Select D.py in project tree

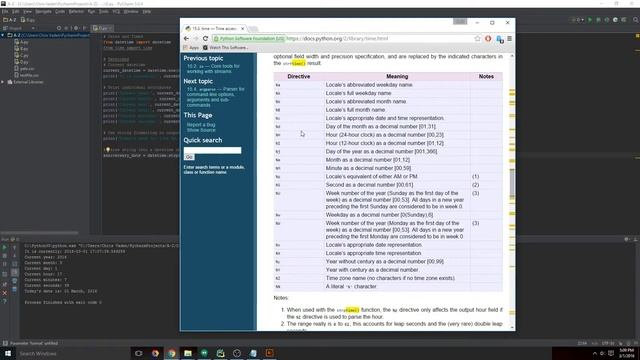[x=21, y=62]
